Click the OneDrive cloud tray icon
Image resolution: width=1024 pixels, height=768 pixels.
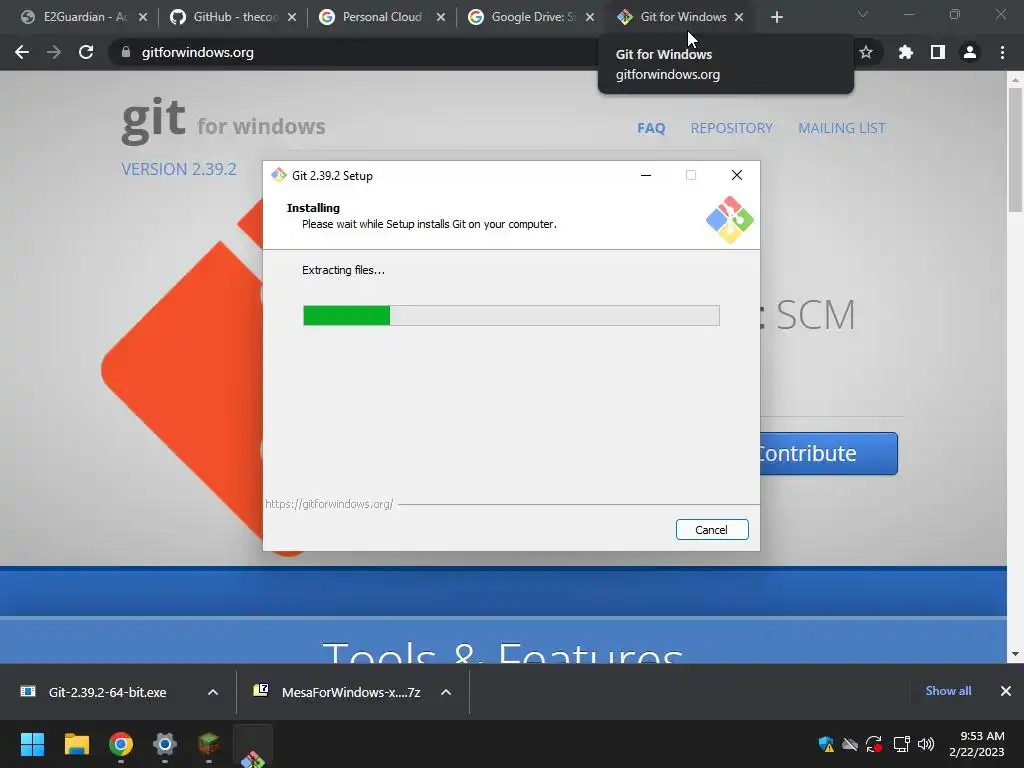pos(850,744)
